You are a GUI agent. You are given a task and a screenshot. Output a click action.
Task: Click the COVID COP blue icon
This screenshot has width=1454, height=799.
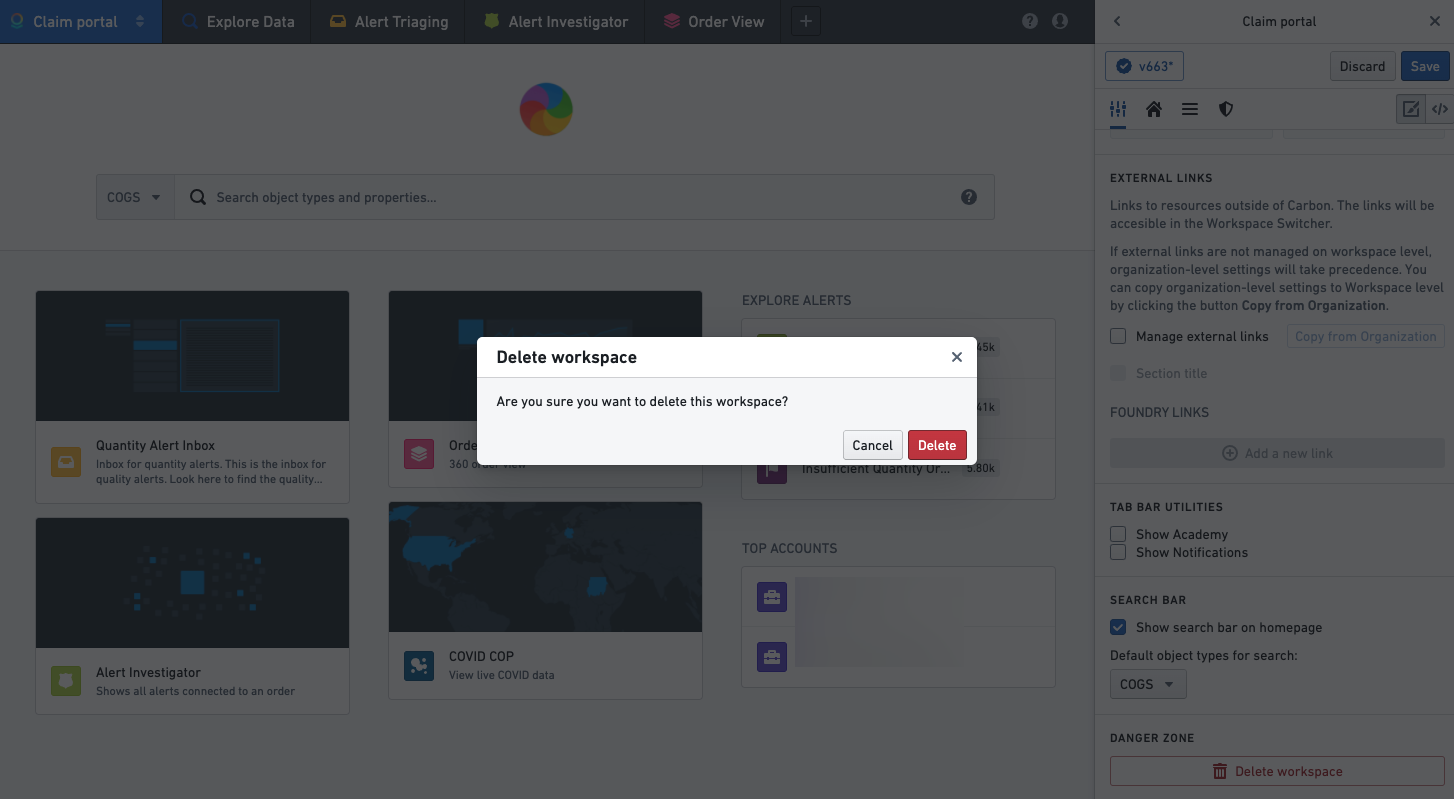tap(419, 666)
